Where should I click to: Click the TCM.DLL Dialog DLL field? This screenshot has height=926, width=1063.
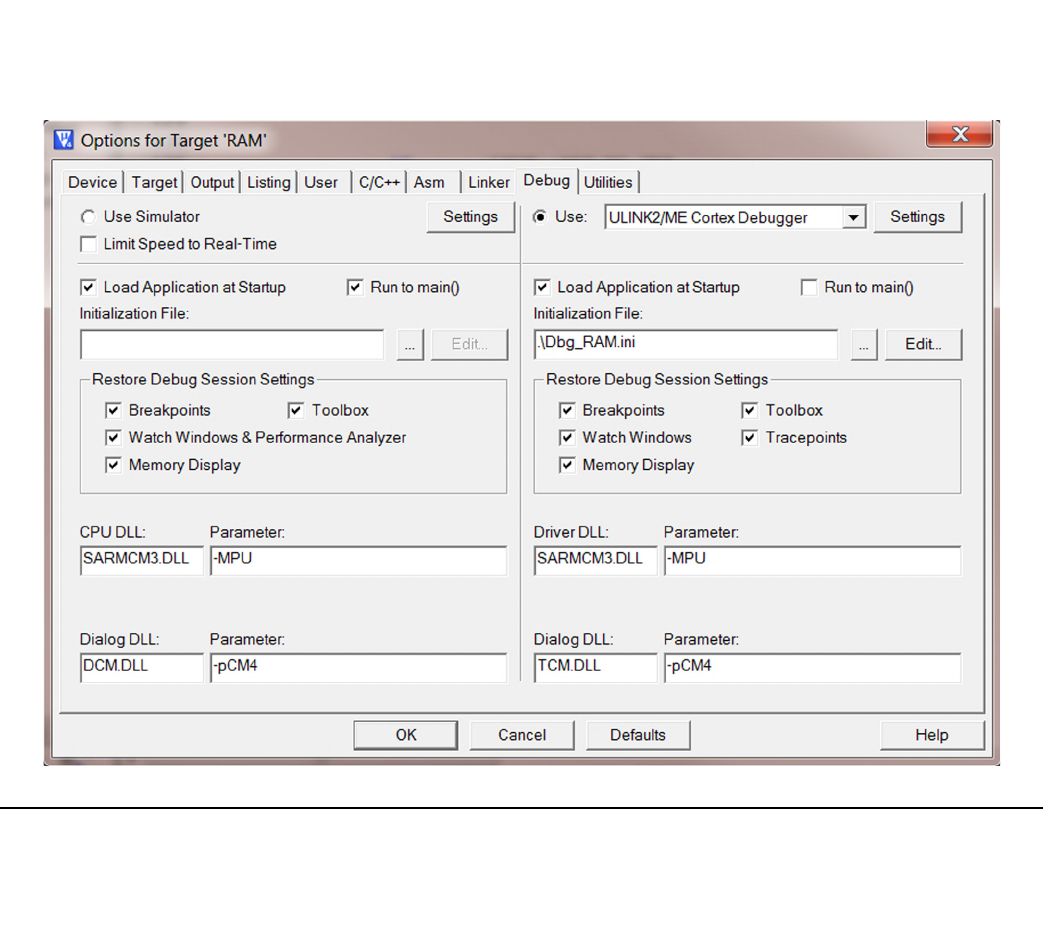595,667
